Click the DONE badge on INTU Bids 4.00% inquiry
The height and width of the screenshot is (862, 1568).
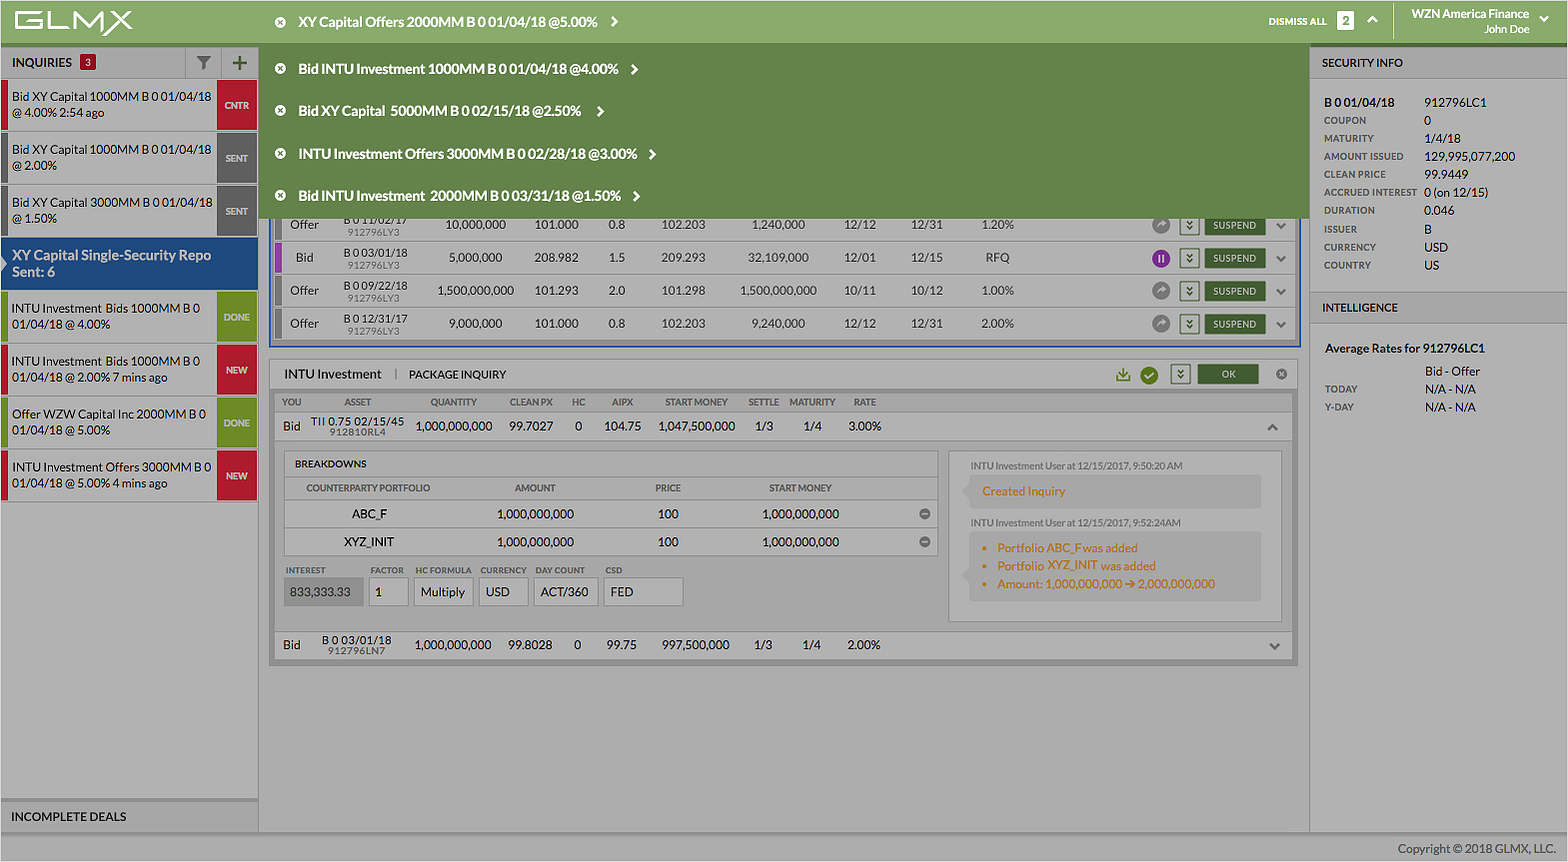[237, 317]
